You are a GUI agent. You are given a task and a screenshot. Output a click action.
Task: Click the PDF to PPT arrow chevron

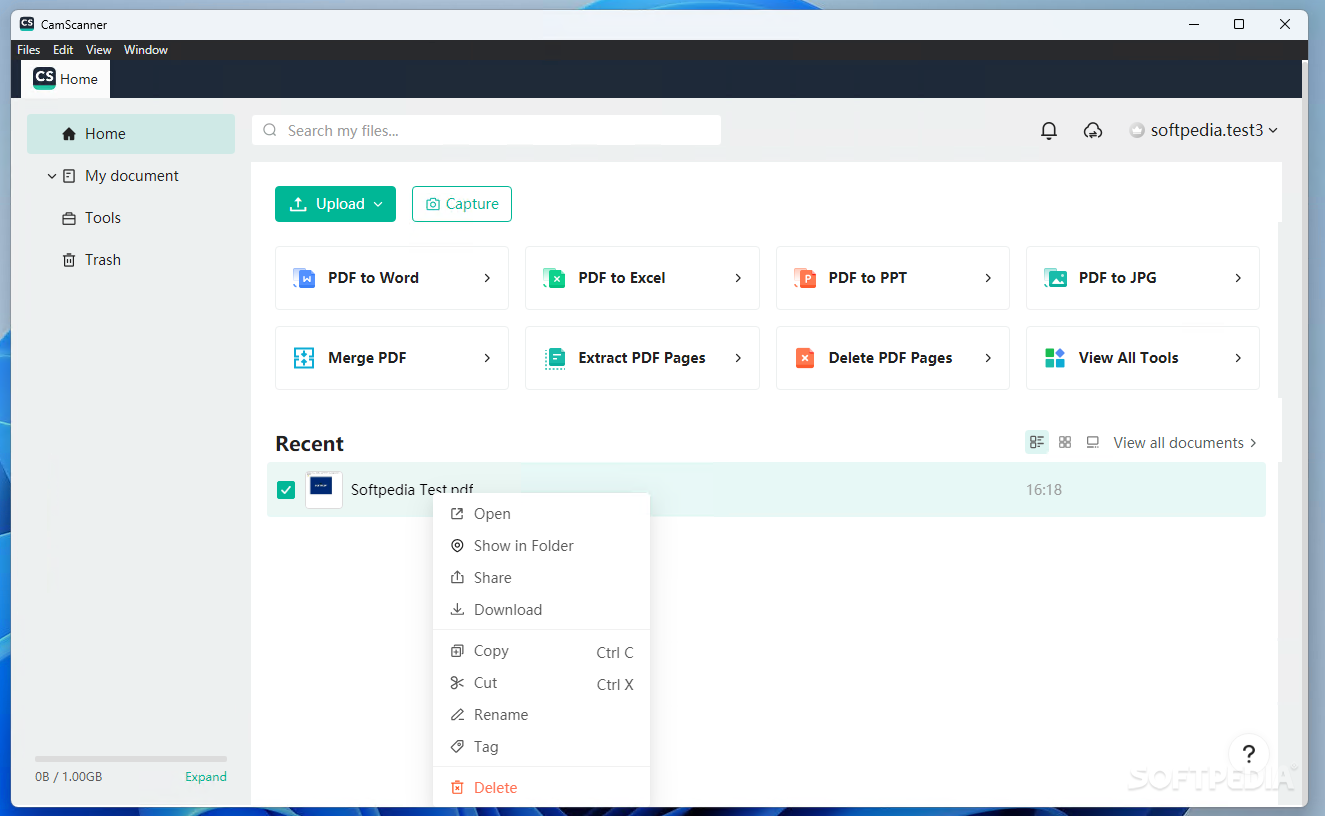pyautogui.click(x=988, y=278)
